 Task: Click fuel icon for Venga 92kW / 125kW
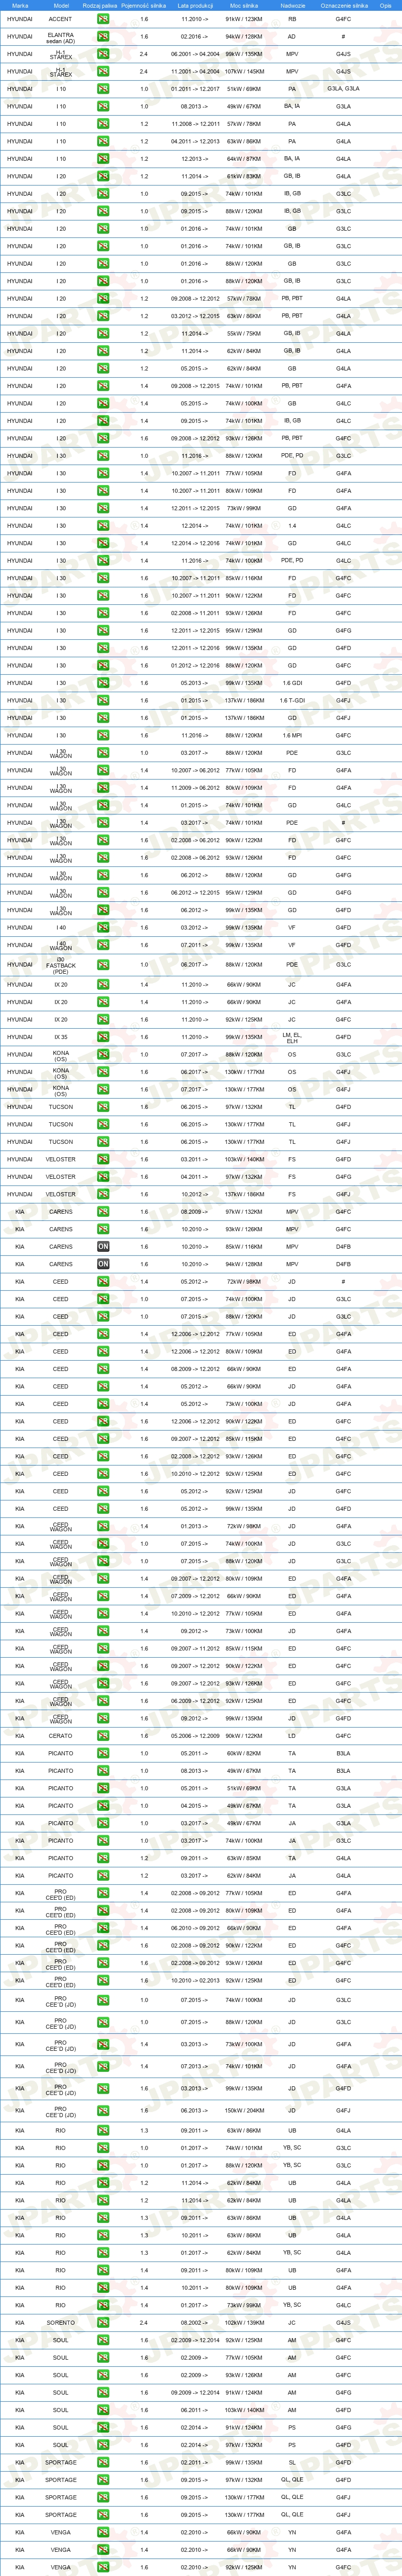[103, 2567]
